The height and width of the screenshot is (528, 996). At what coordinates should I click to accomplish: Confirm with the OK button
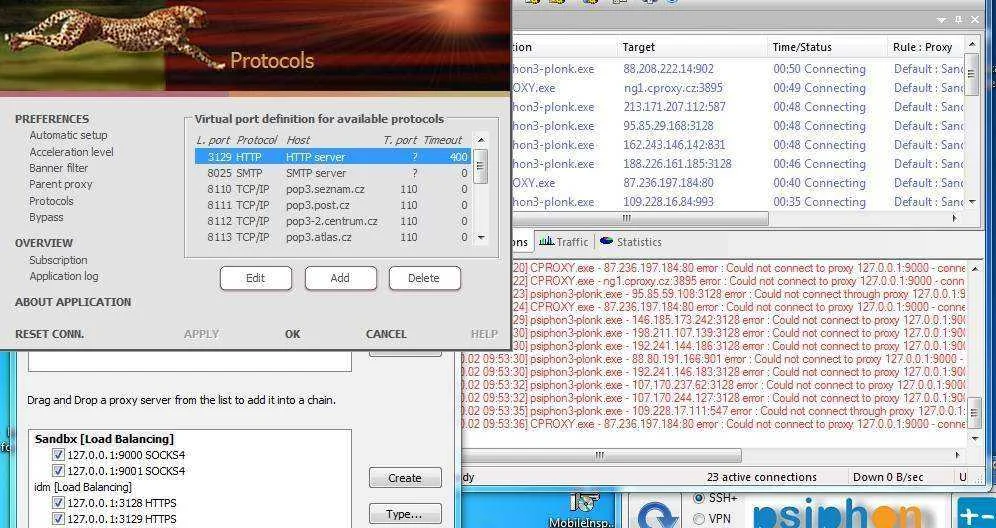click(292, 334)
